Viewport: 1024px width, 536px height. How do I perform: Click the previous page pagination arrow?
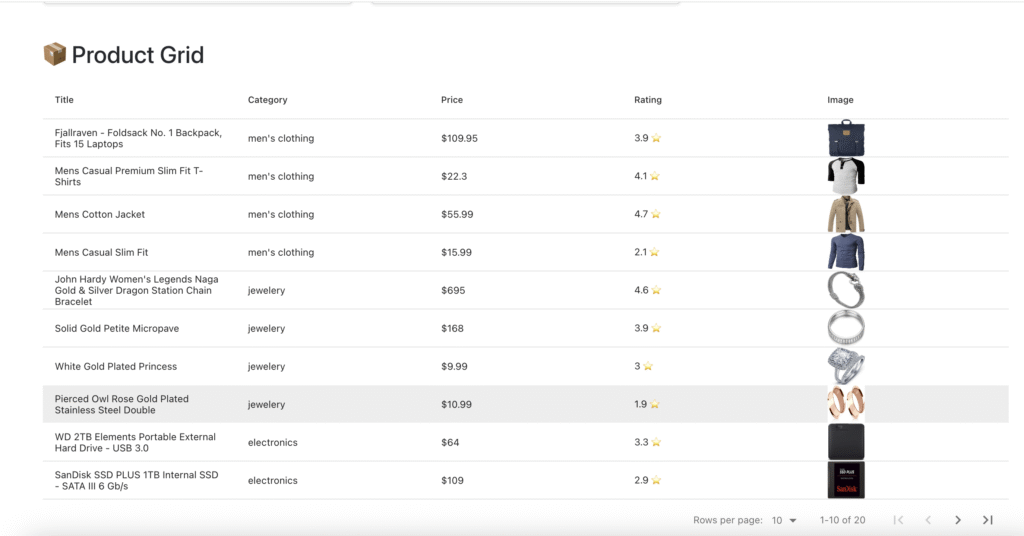pyautogui.click(x=928, y=520)
